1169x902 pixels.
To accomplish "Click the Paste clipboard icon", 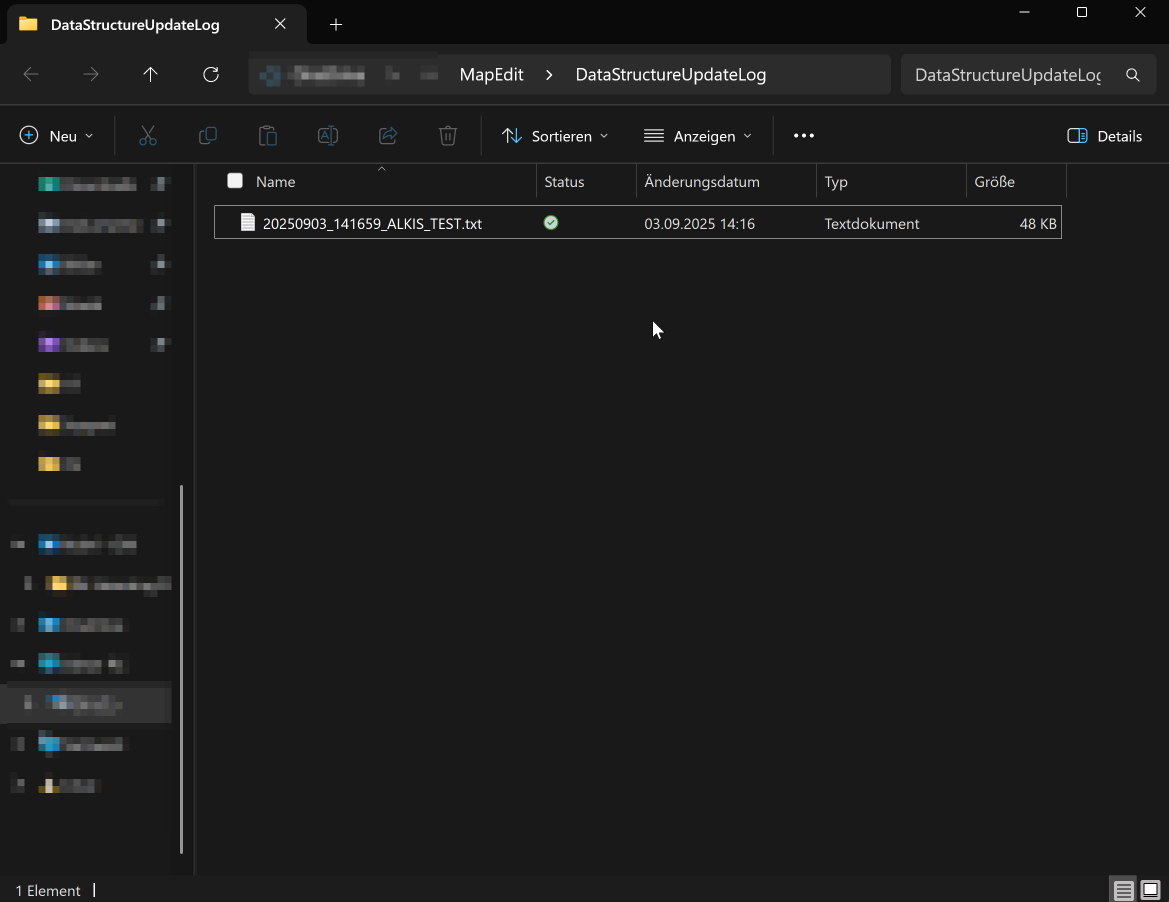I will pos(268,136).
